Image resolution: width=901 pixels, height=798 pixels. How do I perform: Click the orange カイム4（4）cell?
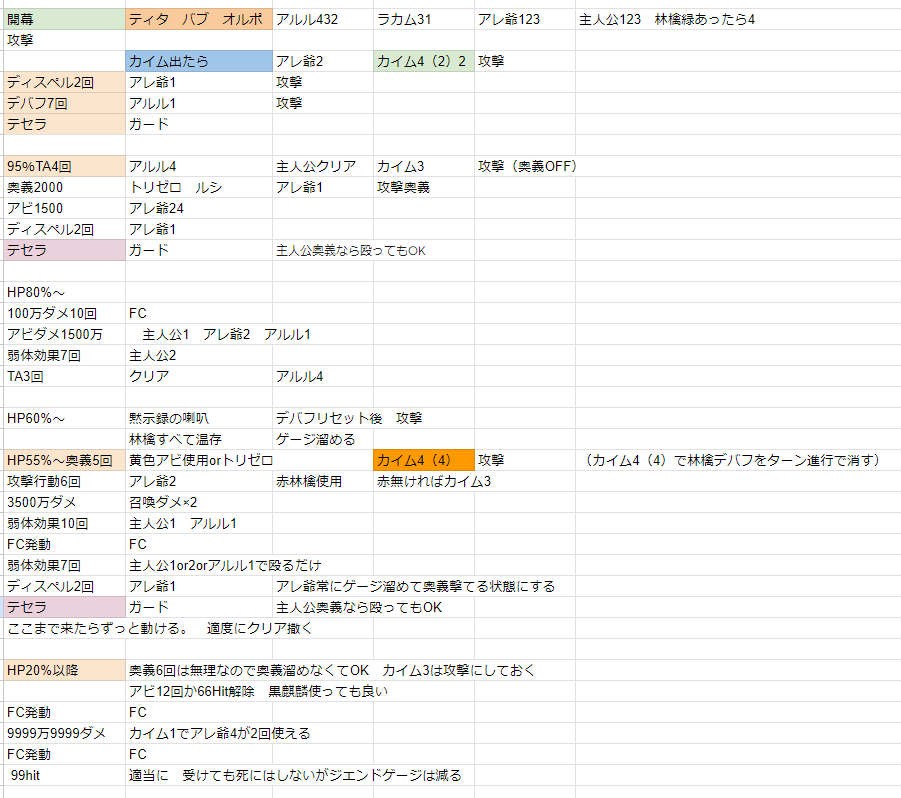pyautogui.click(x=424, y=460)
